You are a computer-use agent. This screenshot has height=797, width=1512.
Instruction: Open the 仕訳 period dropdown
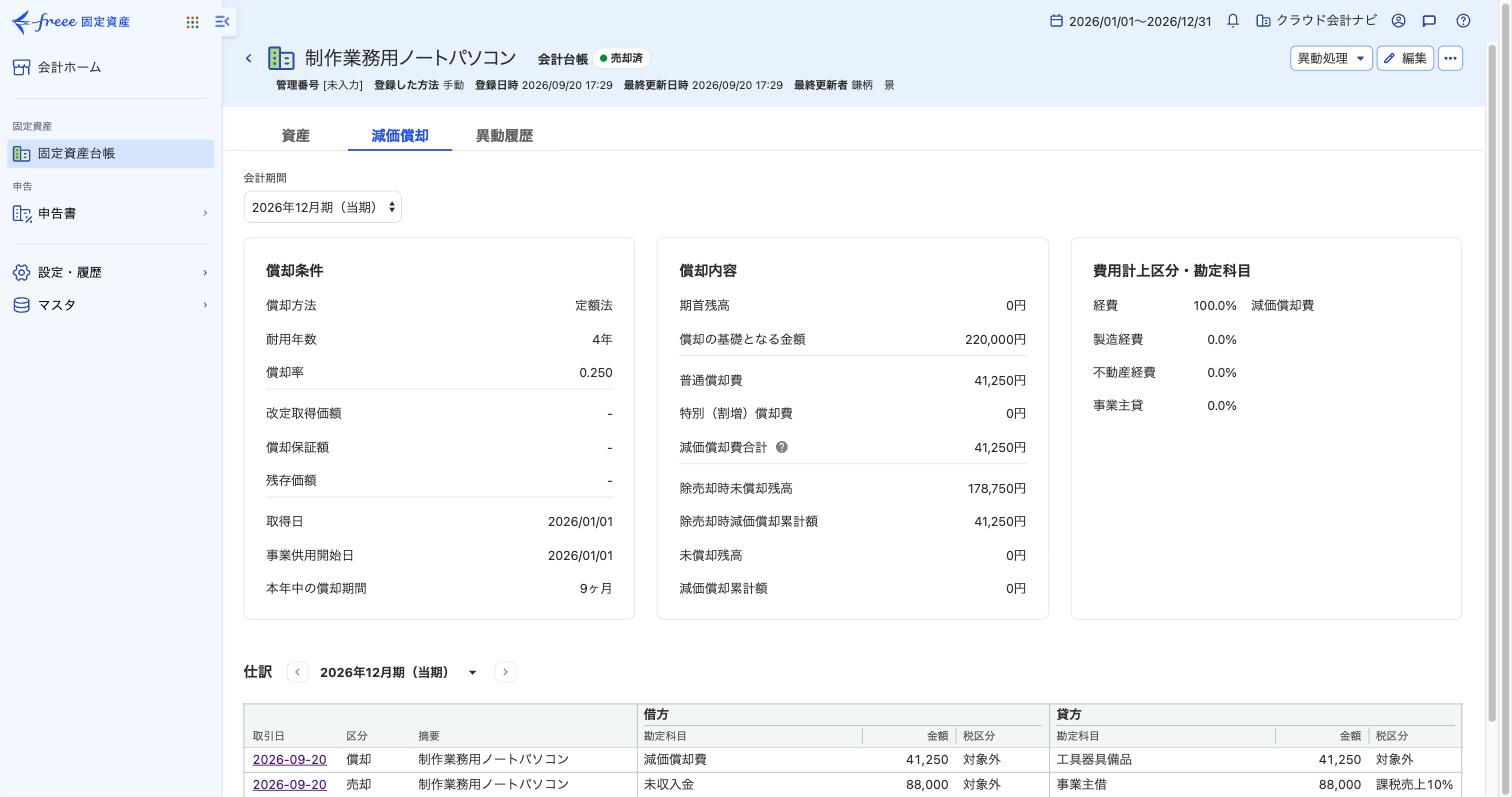[398, 672]
